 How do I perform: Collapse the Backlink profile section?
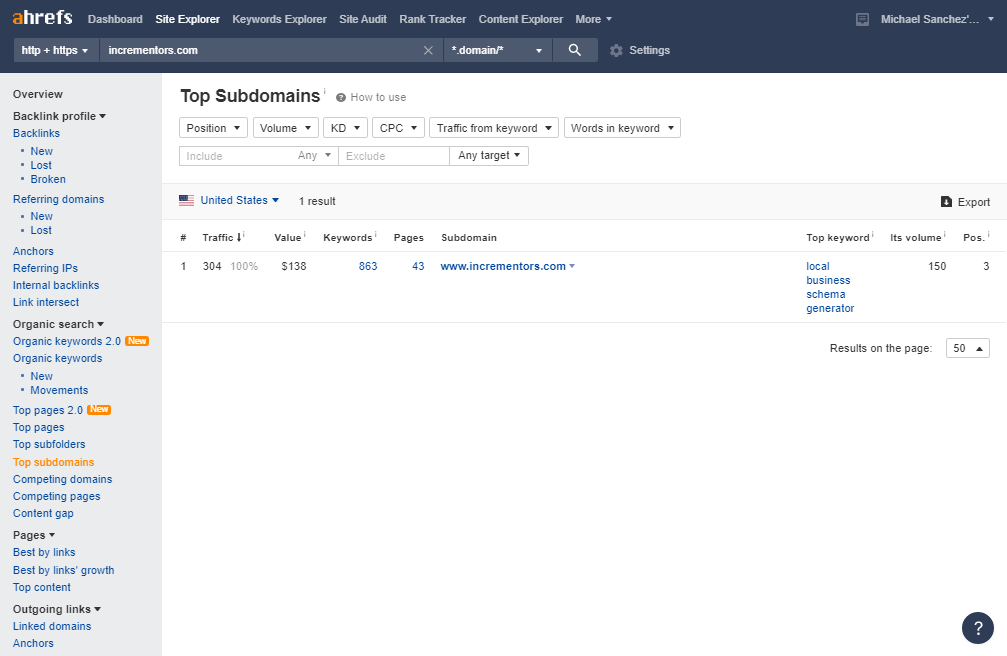[x=59, y=116]
